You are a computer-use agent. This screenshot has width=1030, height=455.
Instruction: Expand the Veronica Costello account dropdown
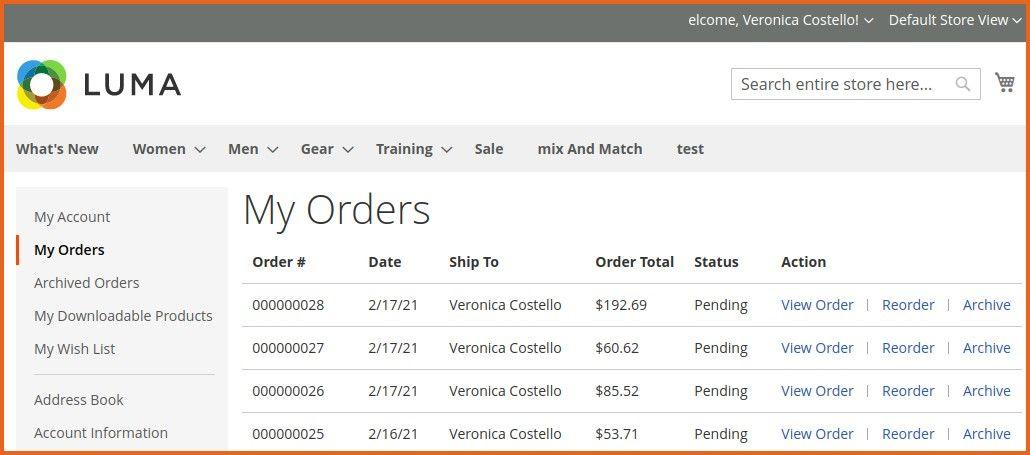[868, 20]
